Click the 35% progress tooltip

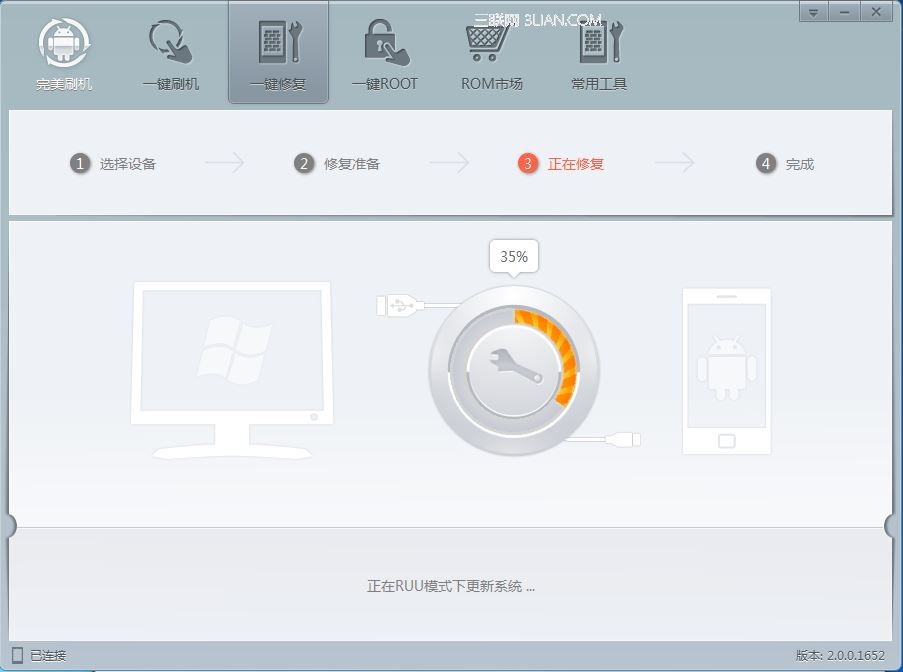(x=514, y=257)
